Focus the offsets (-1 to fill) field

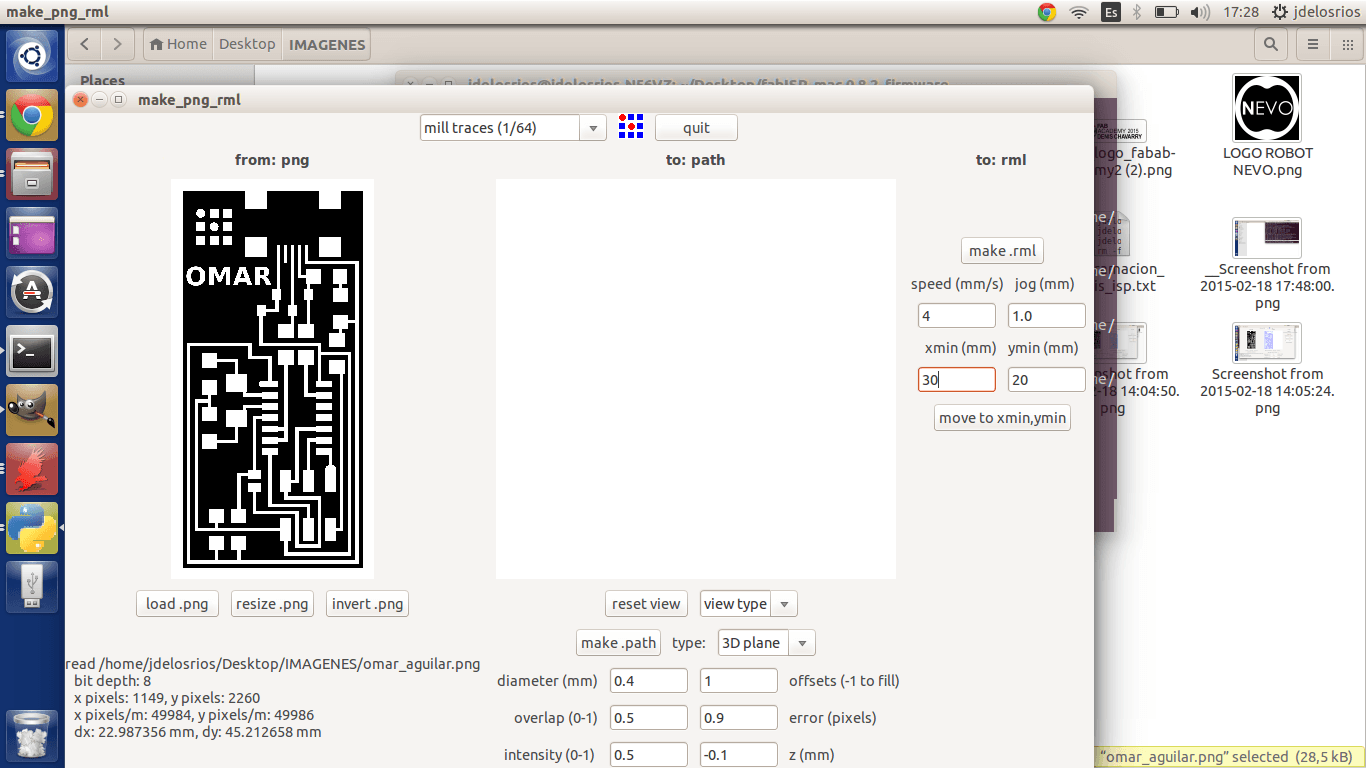(739, 681)
